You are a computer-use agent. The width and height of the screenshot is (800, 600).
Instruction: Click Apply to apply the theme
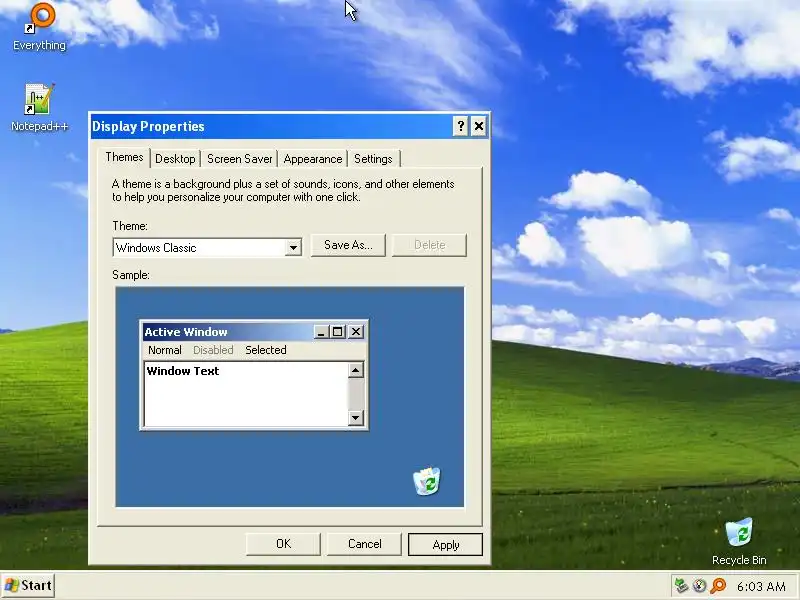tap(445, 544)
